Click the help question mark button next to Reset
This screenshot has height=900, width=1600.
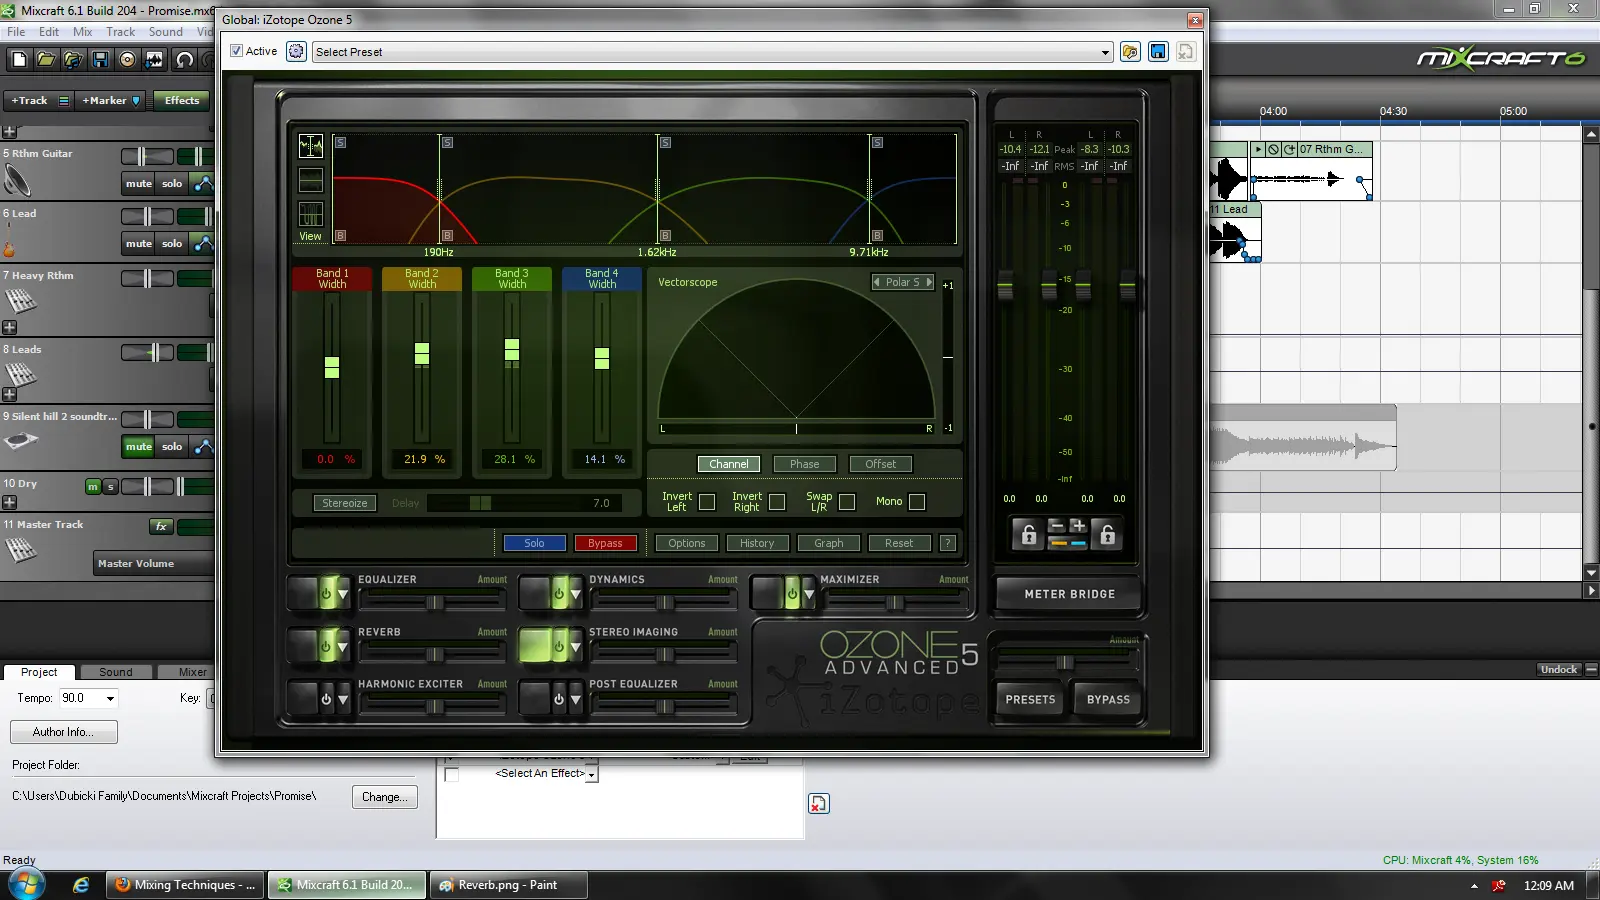[x=948, y=543]
